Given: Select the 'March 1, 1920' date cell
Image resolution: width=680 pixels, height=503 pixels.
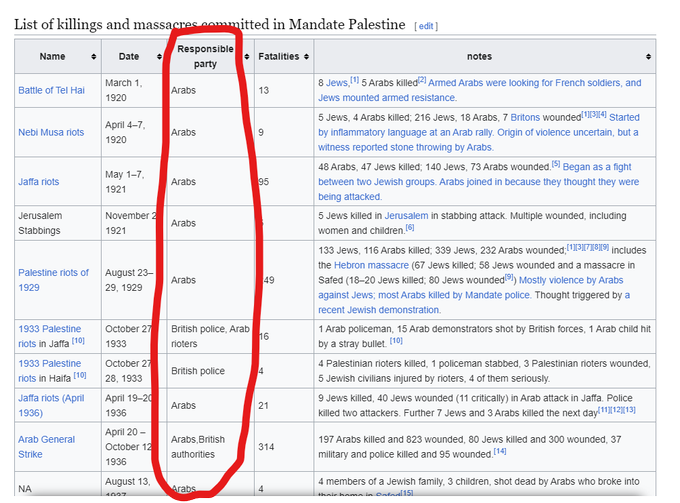Looking at the screenshot, I should point(133,90).
